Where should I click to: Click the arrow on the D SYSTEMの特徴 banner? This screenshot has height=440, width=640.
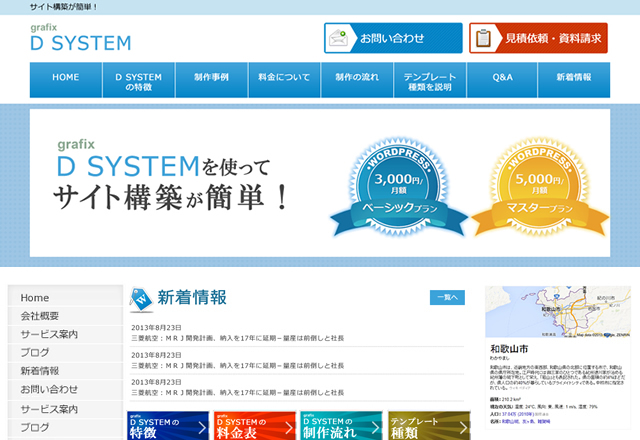point(202,427)
